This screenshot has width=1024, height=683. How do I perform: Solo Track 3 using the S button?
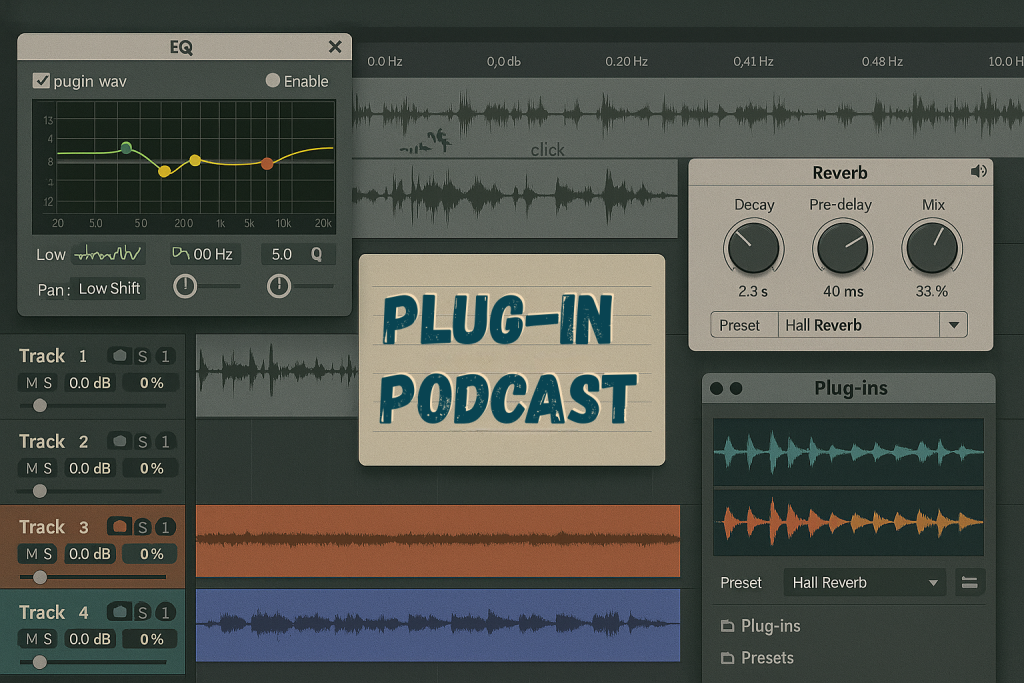point(142,527)
